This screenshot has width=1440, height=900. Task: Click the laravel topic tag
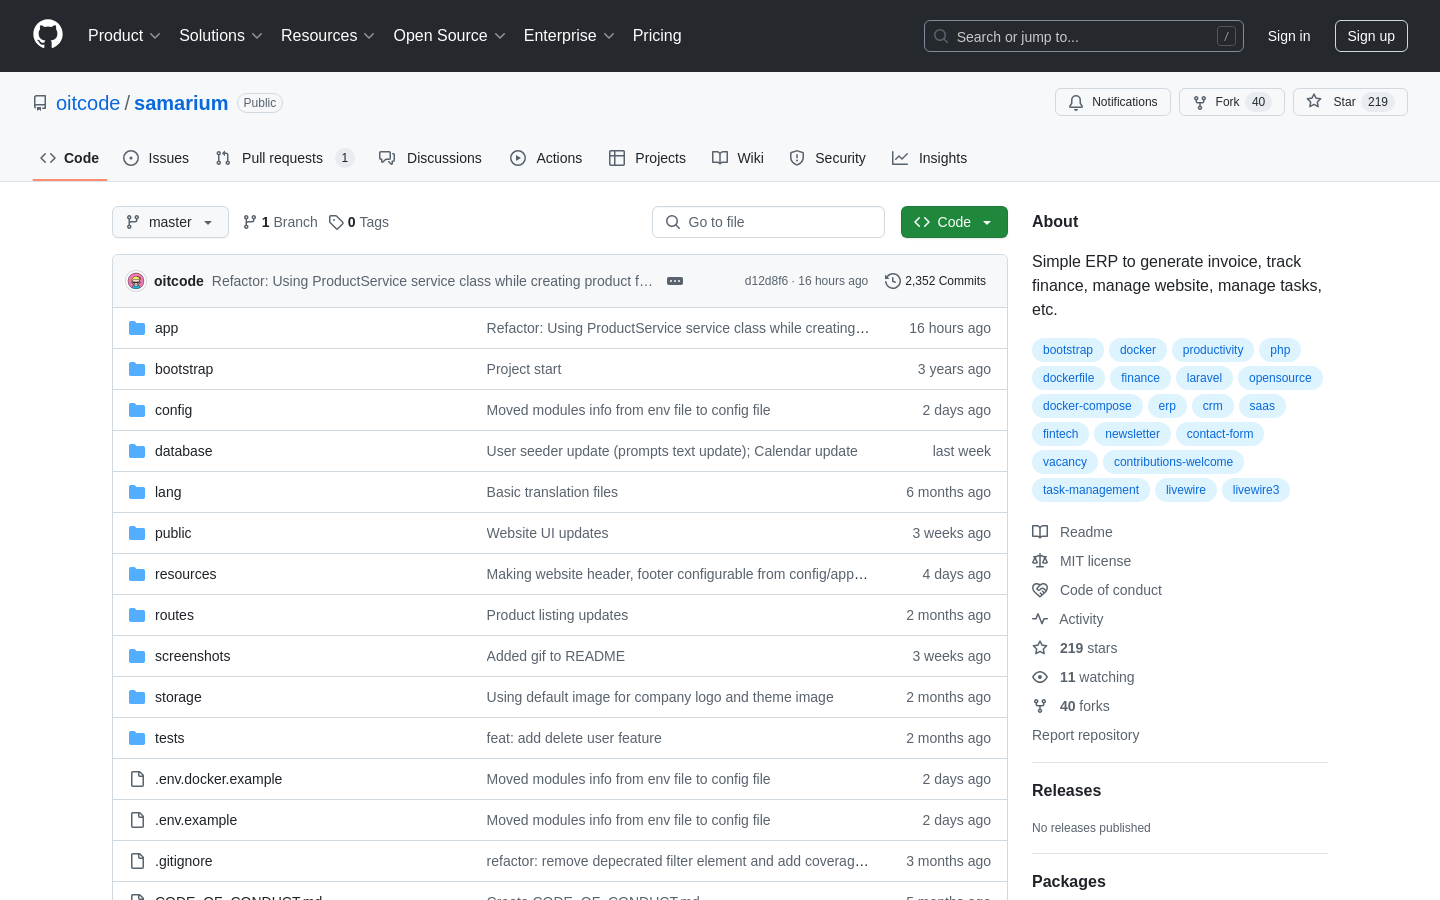[x=1204, y=378]
